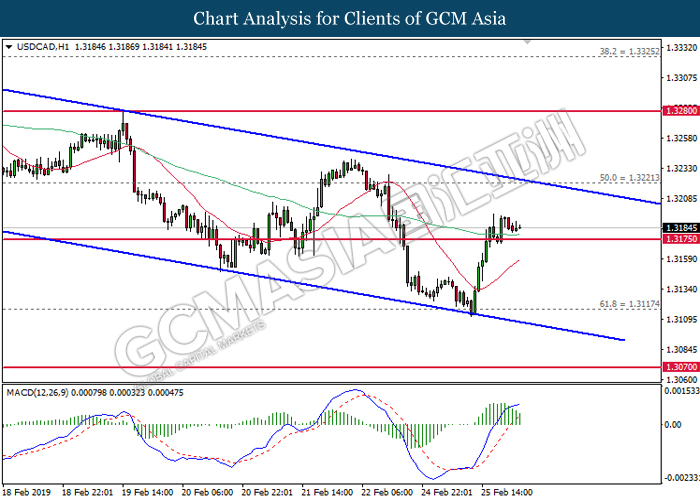Click the '21 Feb 14:00' time axis label
This screenshot has width=700, height=500.
(x=327, y=492)
